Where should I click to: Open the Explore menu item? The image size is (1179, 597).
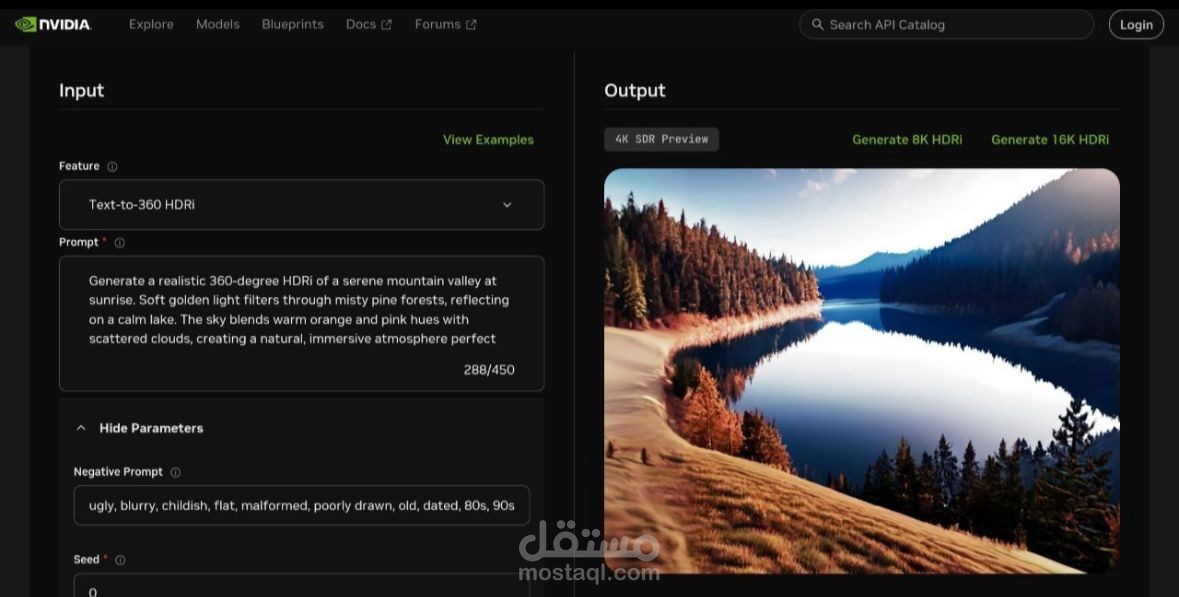[x=151, y=25]
